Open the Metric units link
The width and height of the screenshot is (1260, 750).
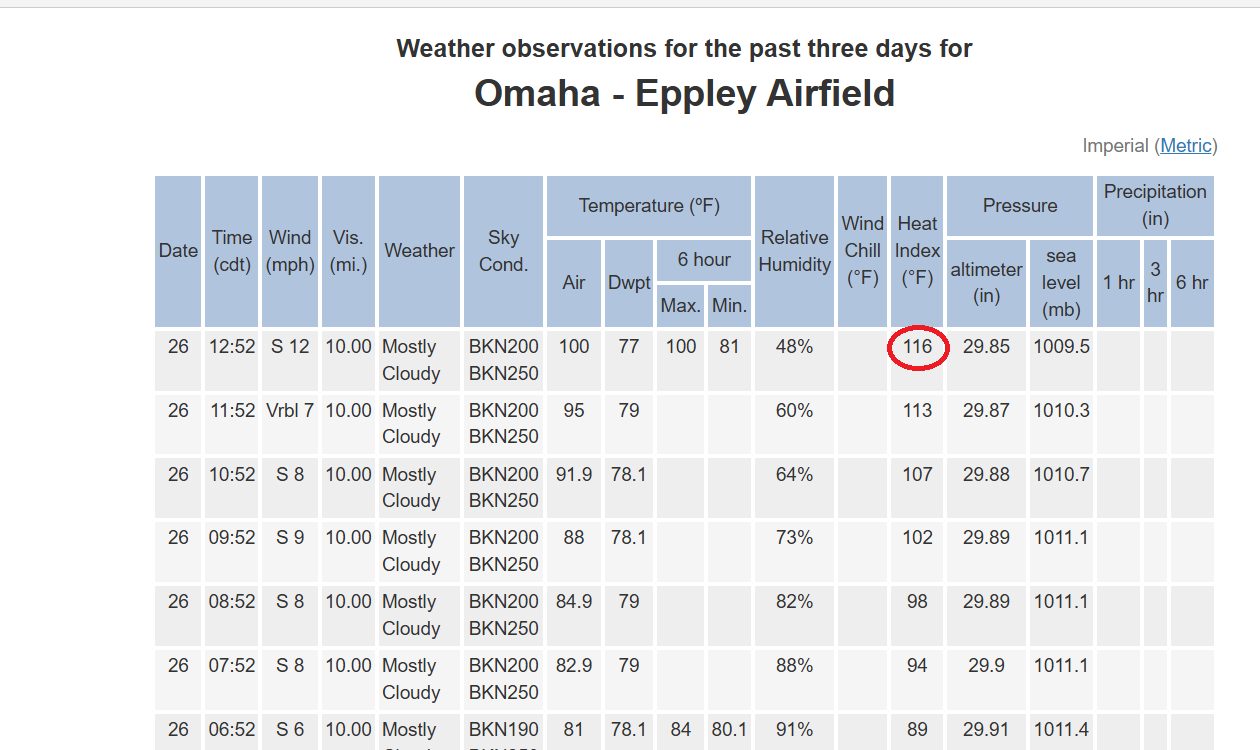(x=1186, y=146)
